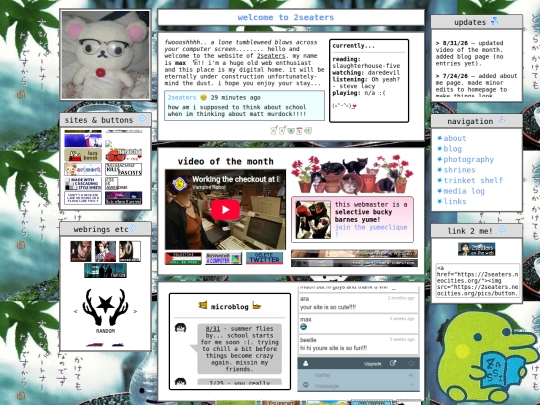Click the 2seaters on the web button

coord(477,249)
